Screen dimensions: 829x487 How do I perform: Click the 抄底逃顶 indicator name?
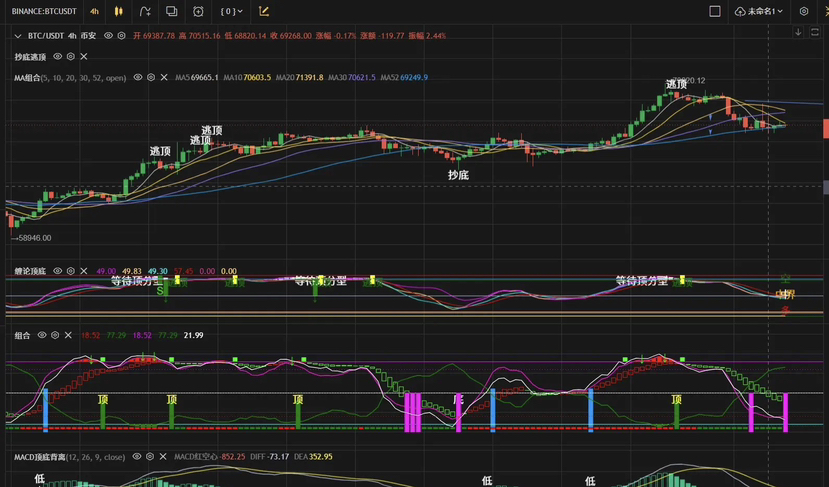click(x=30, y=57)
